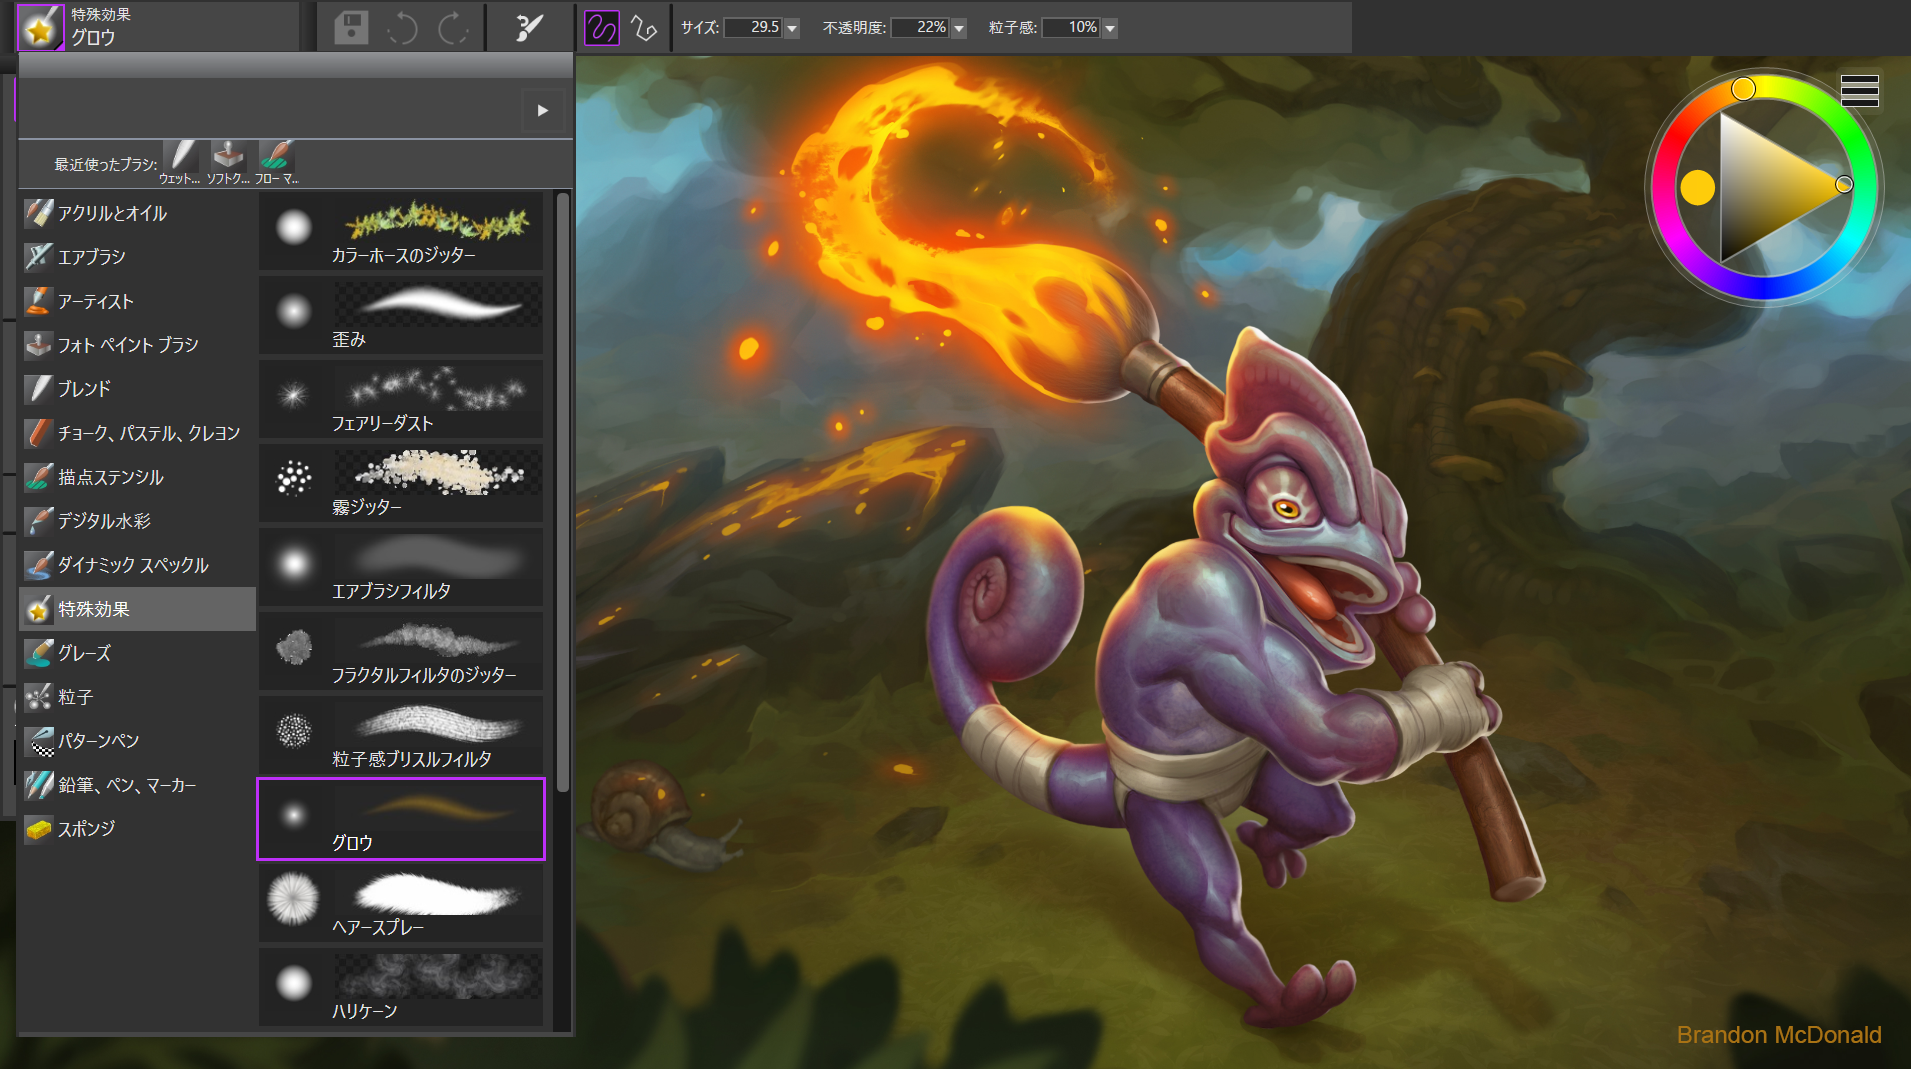
Task: Choose カラーホースのジッター brush variant
Action: [401, 231]
